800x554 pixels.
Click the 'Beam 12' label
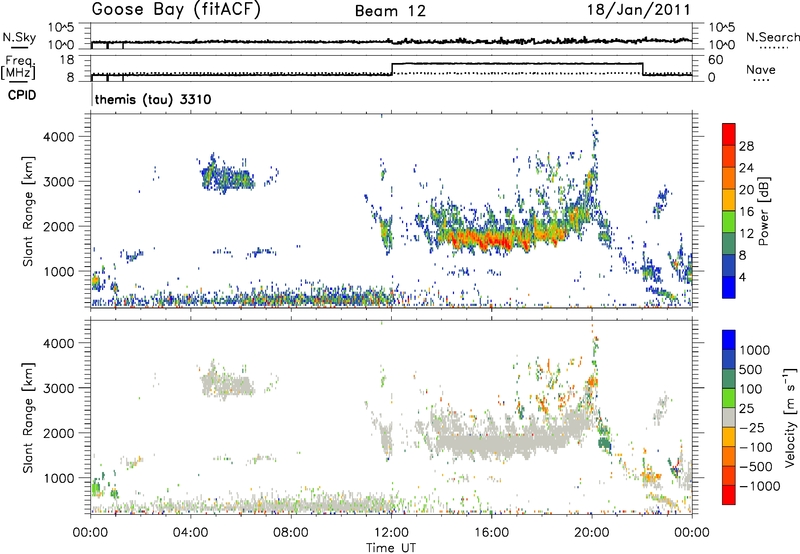(390, 11)
